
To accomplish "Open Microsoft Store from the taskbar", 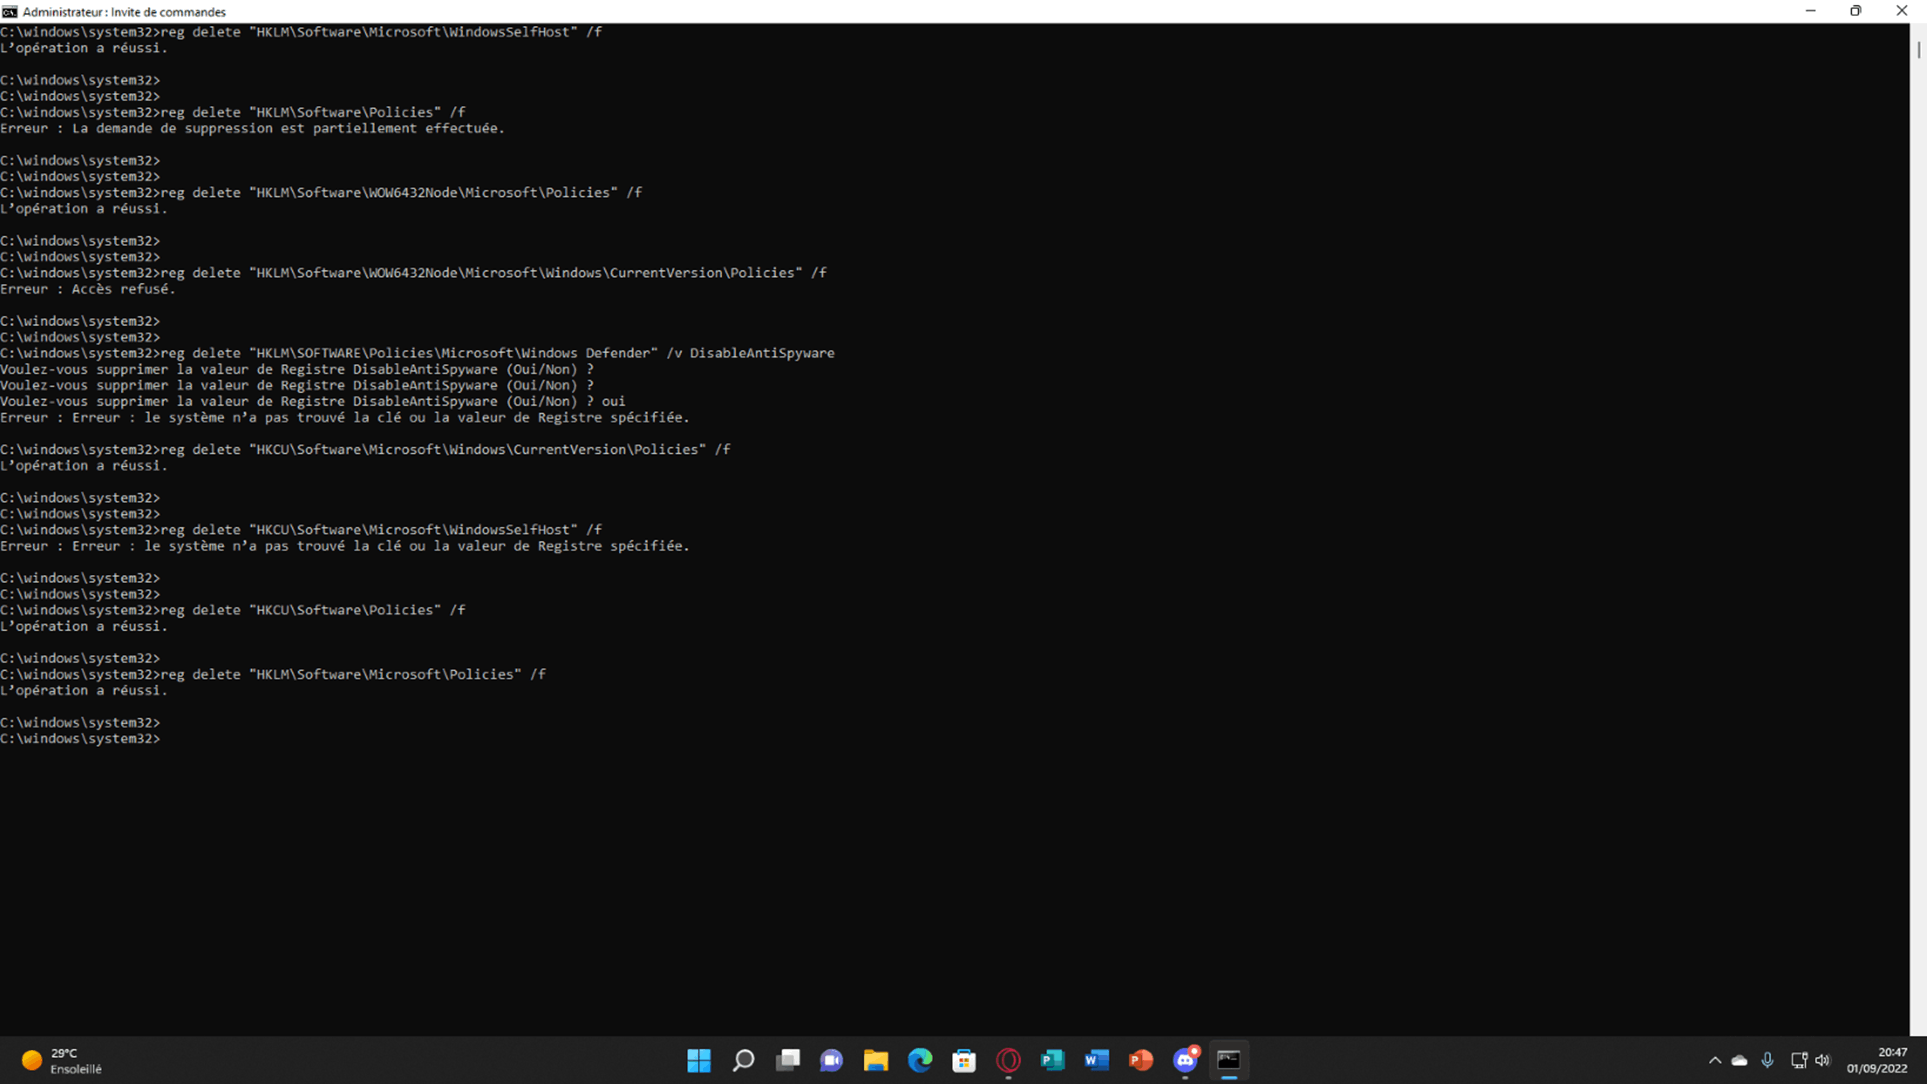I will click(x=964, y=1060).
